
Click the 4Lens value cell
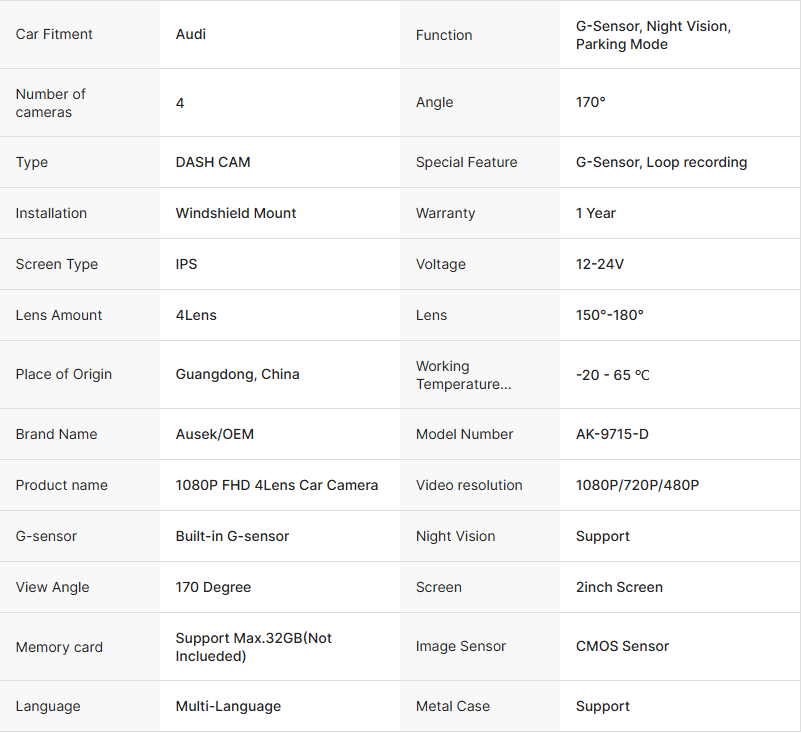(x=196, y=315)
